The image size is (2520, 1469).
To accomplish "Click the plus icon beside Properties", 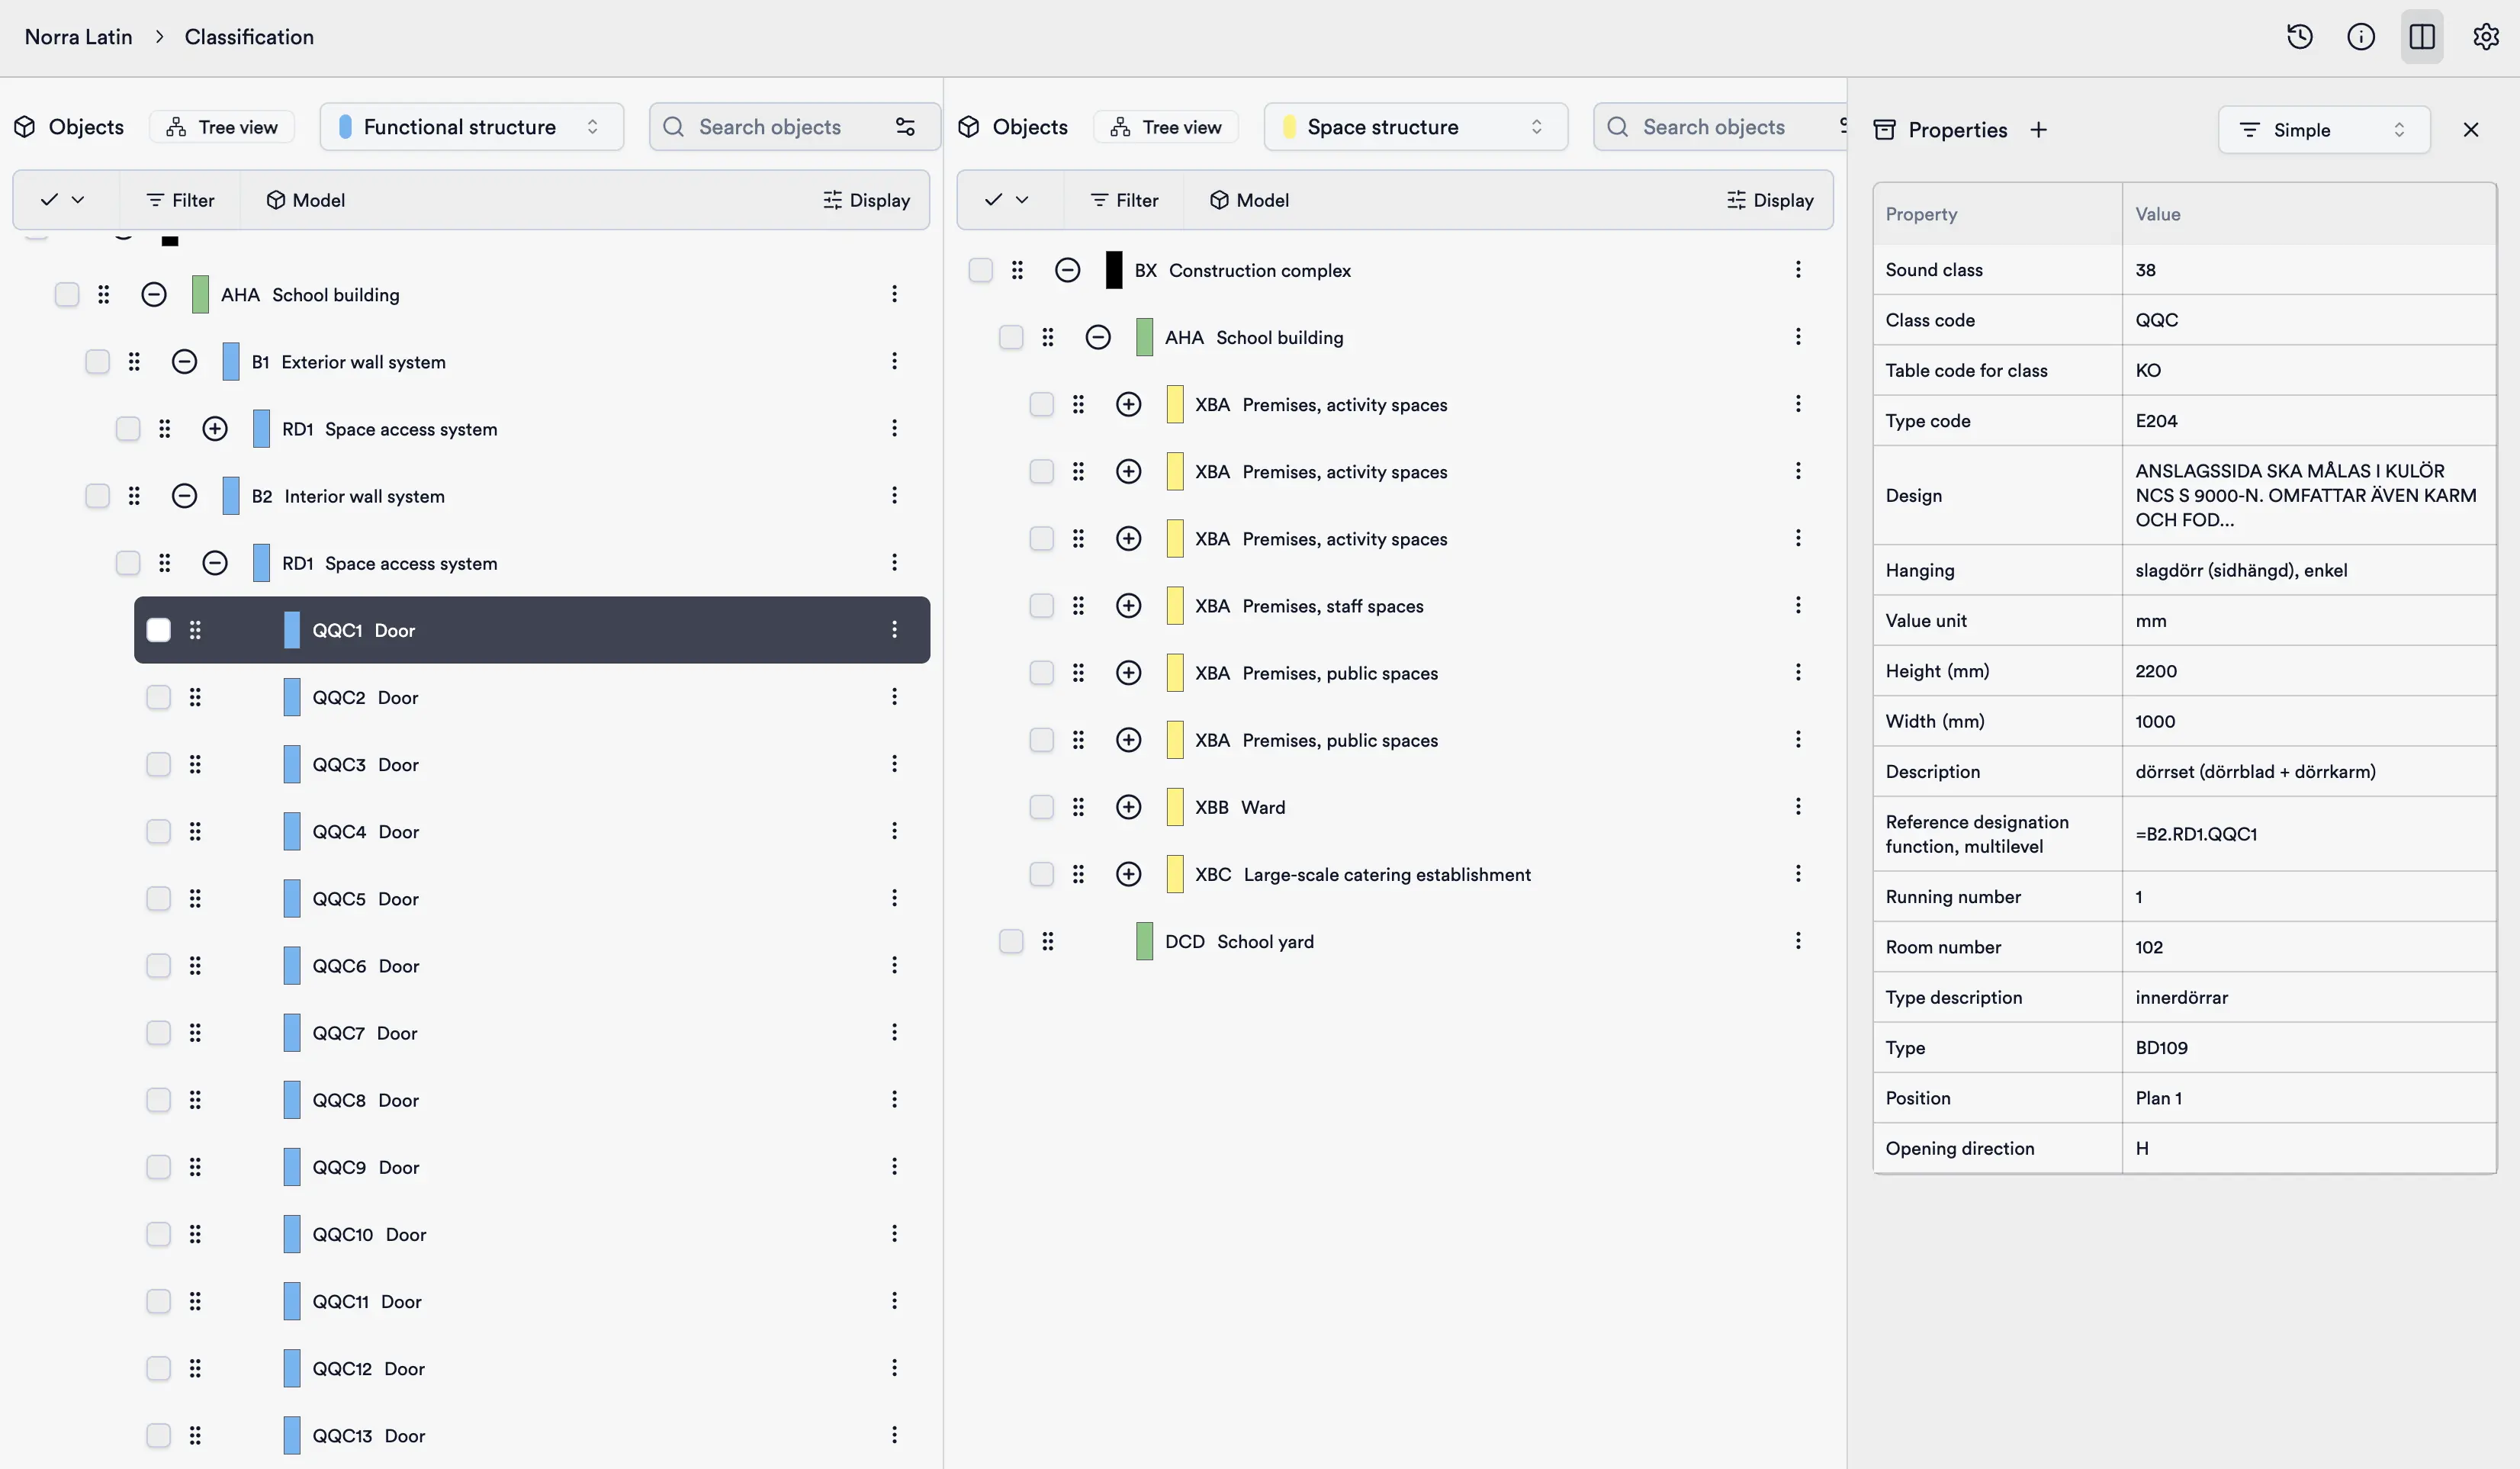I will pyautogui.click(x=2038, y=130).
